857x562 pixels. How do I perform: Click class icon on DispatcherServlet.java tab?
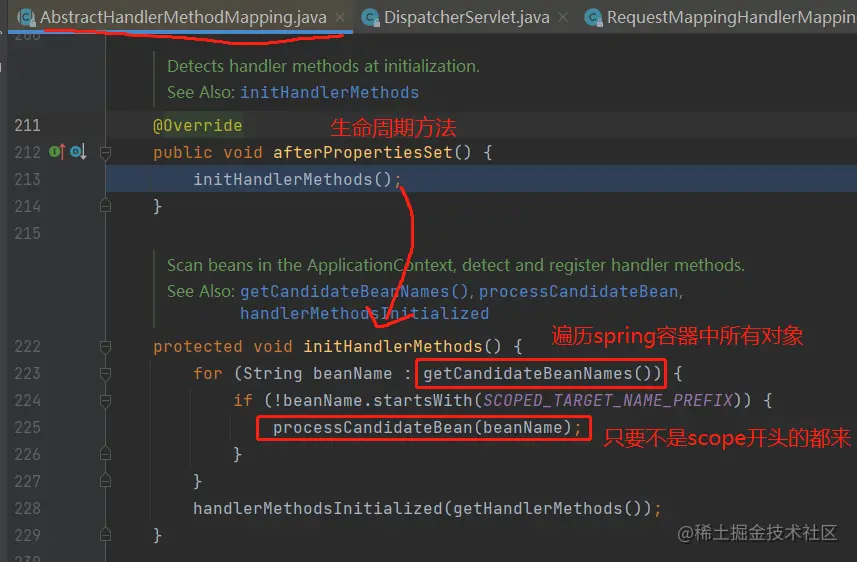[x=371, y=18]
